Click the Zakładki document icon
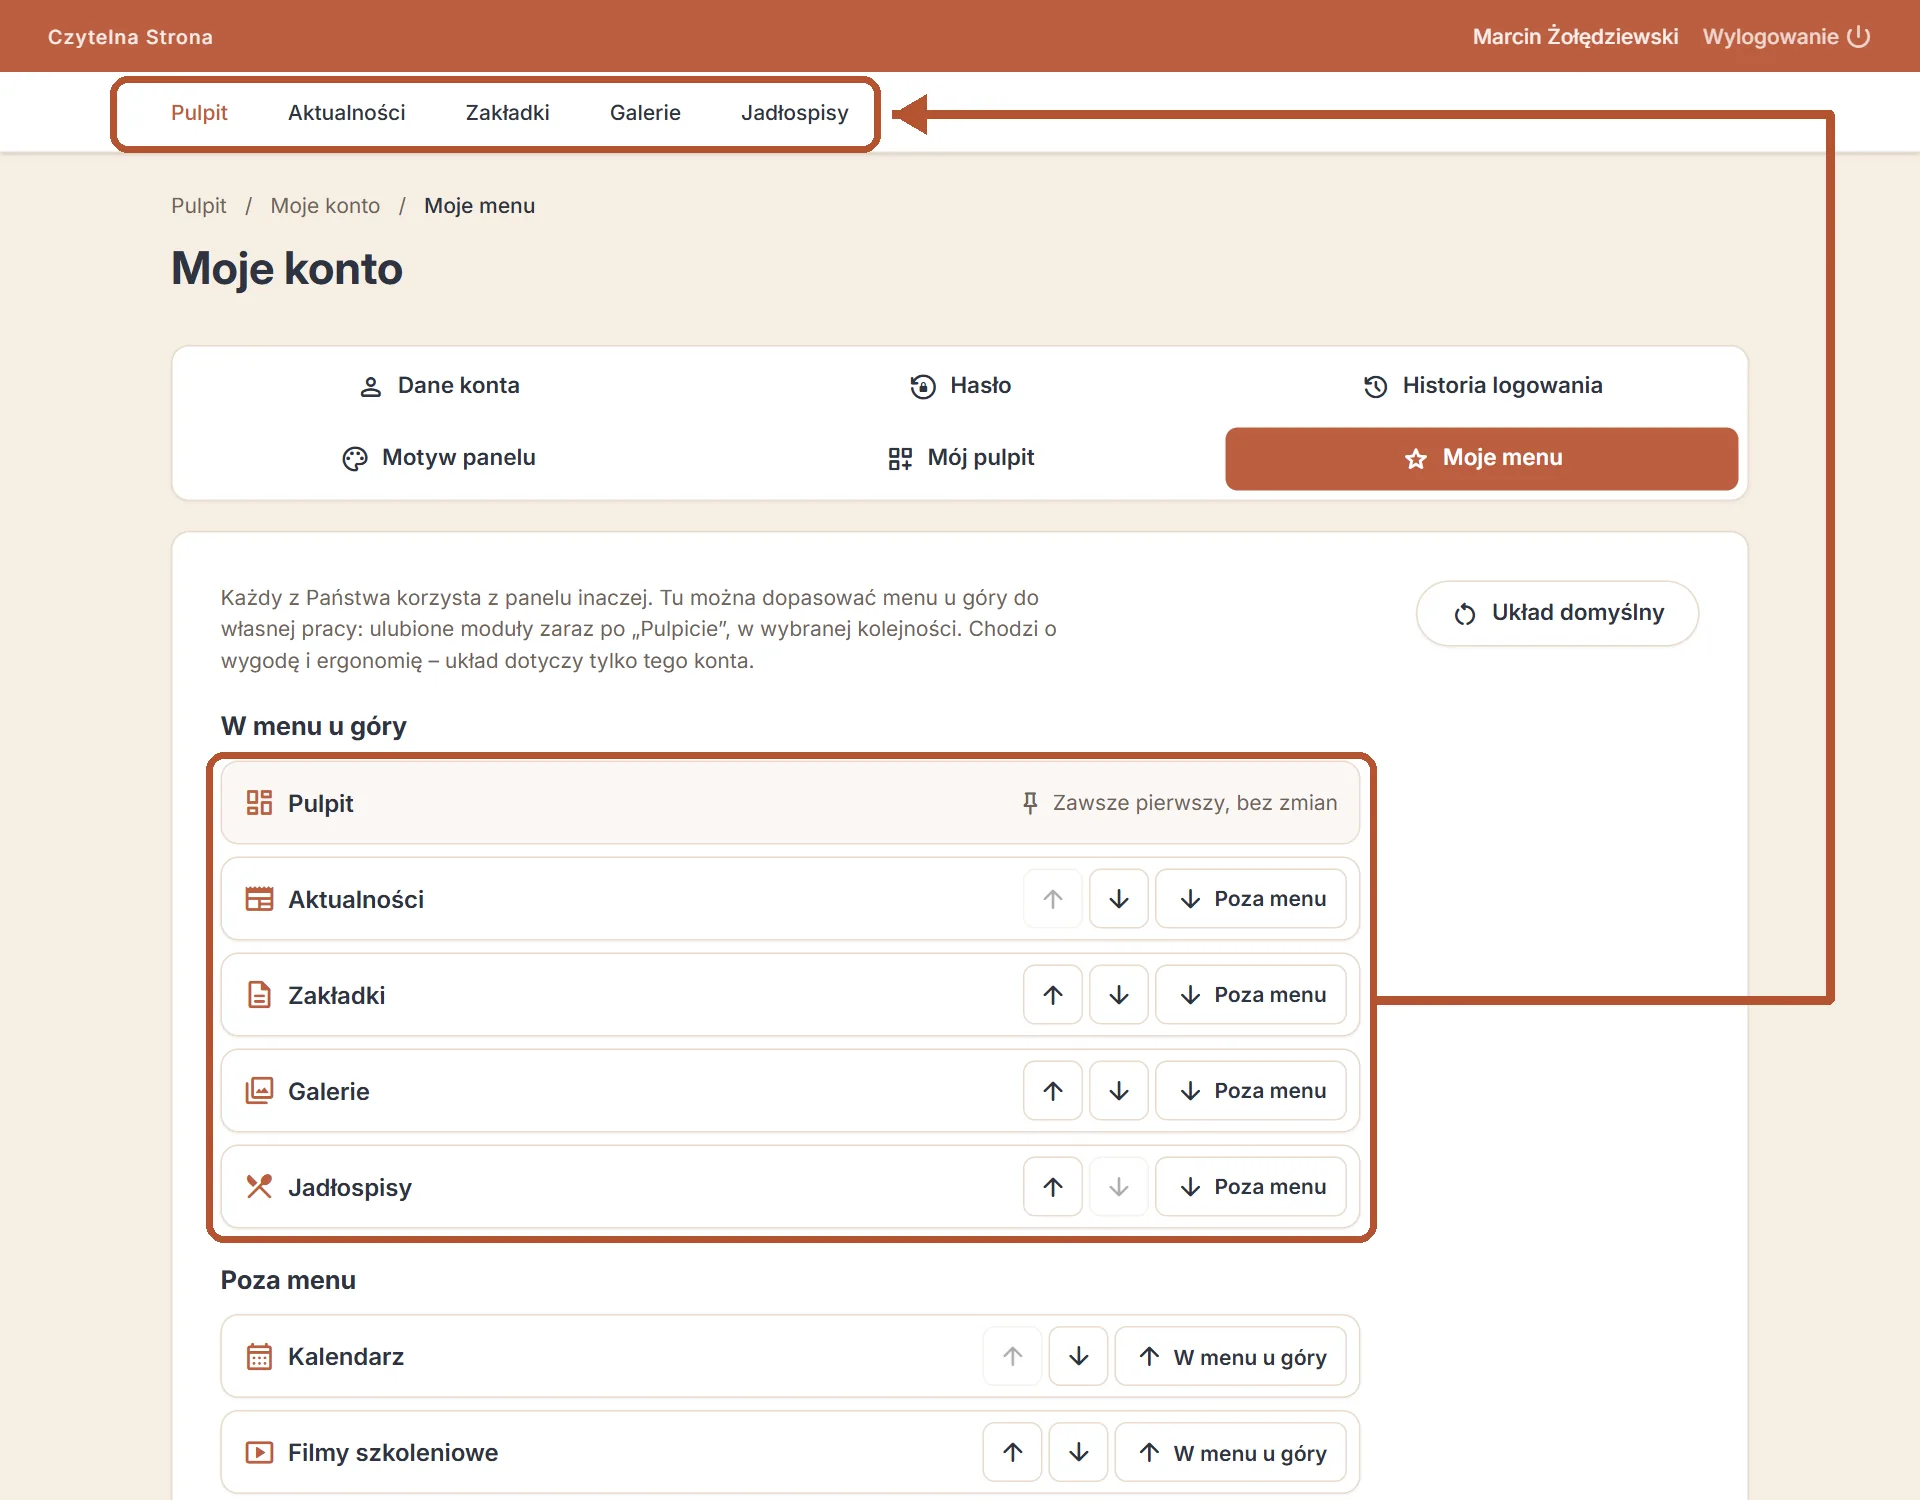The width and height of the screenshot is (1920, 1500). click(259, 995)
